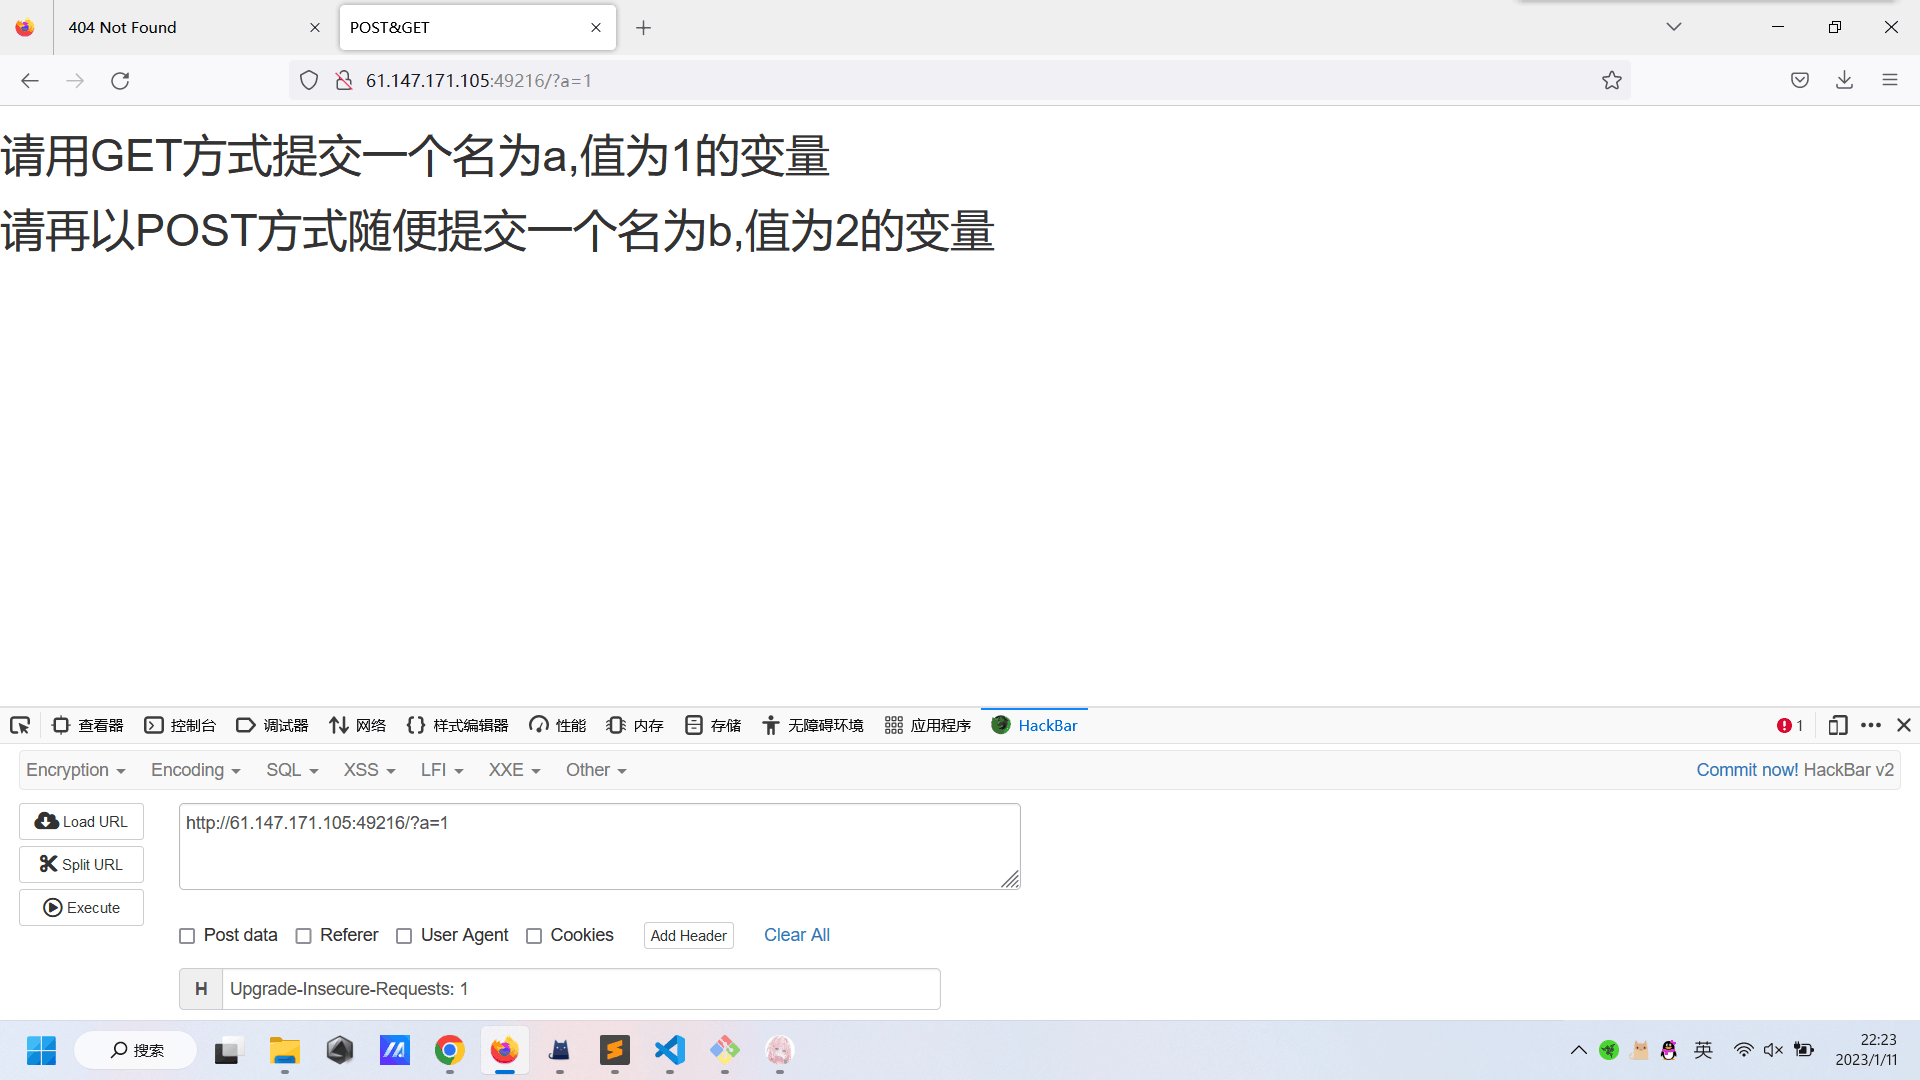The height and width of the screenshot is (1080, 1920).
Task: Click the page reload icon
Action: pos(120,81)
